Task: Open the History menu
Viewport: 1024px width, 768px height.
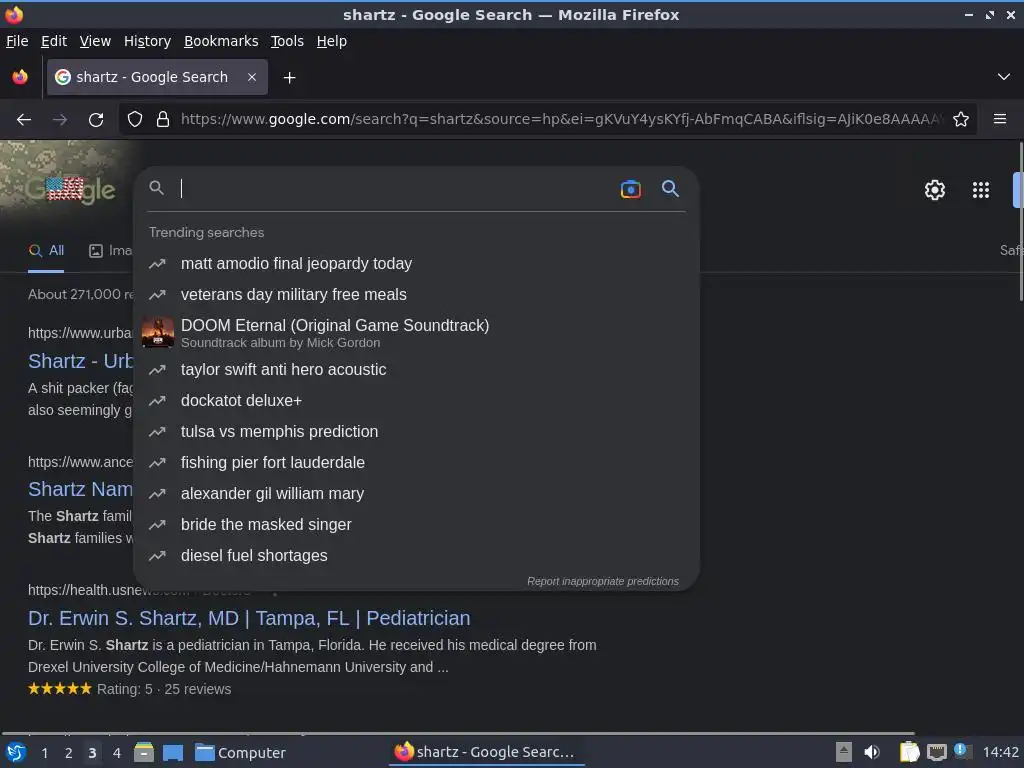Action: pyautogui.click(x=147, y=41)
